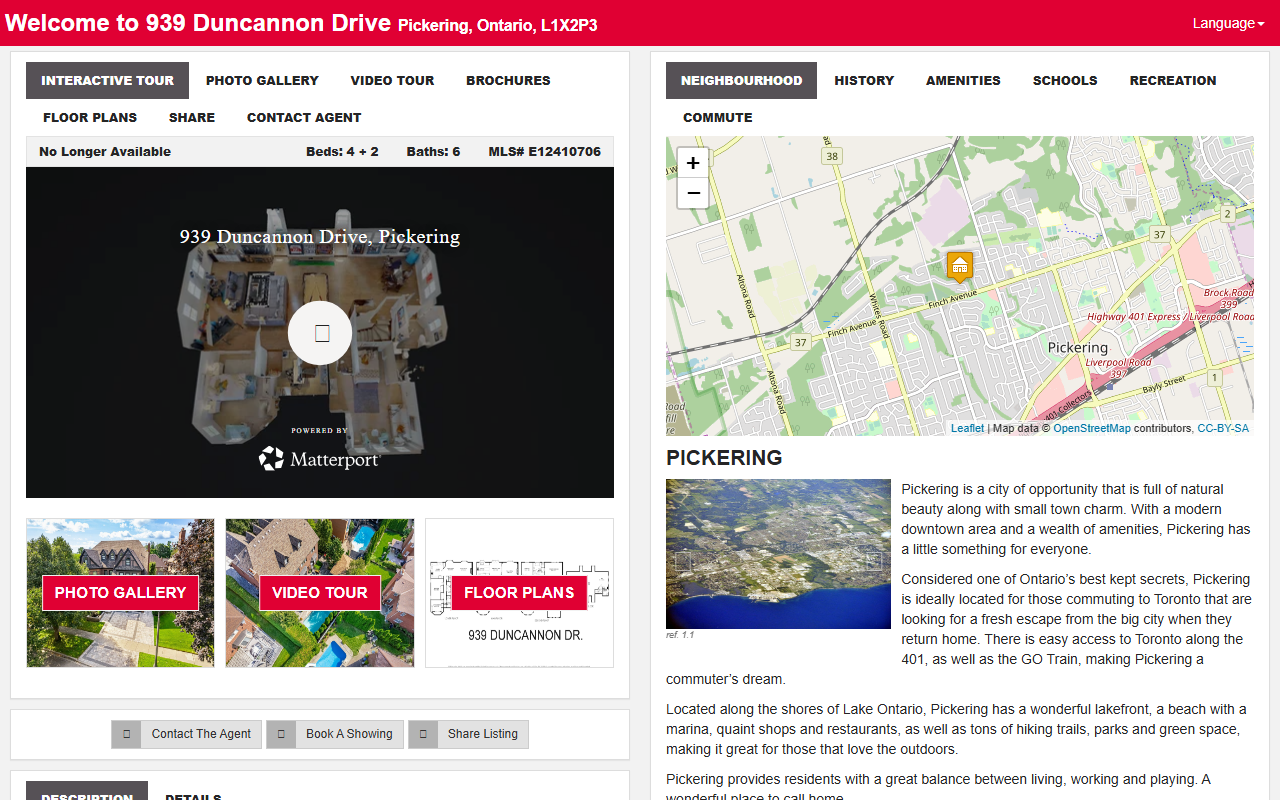1280x800 pixels.
Task: Open the Contact Agent tab
Action: tap(304, 117)
